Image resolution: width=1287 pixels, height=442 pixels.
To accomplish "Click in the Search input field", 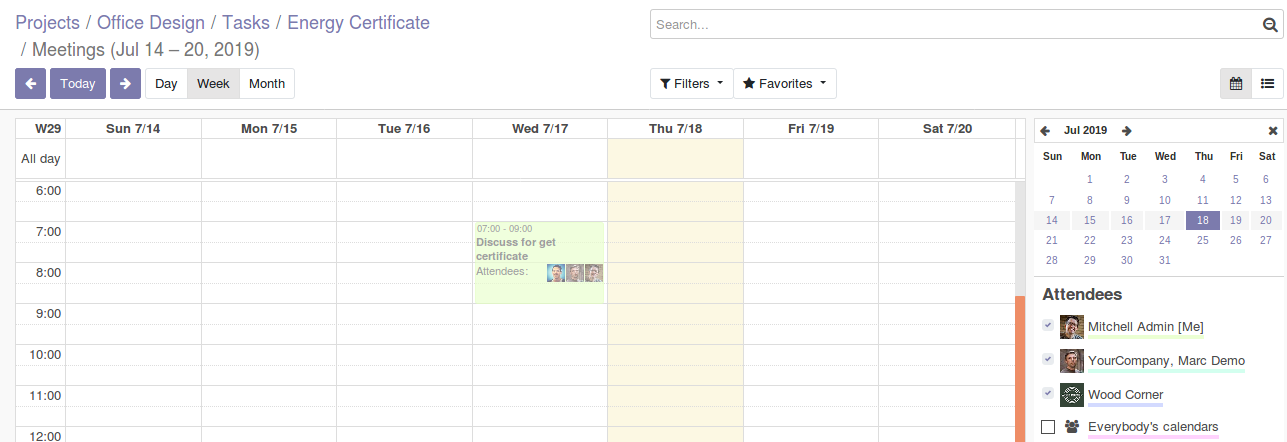I will [950, 25].
